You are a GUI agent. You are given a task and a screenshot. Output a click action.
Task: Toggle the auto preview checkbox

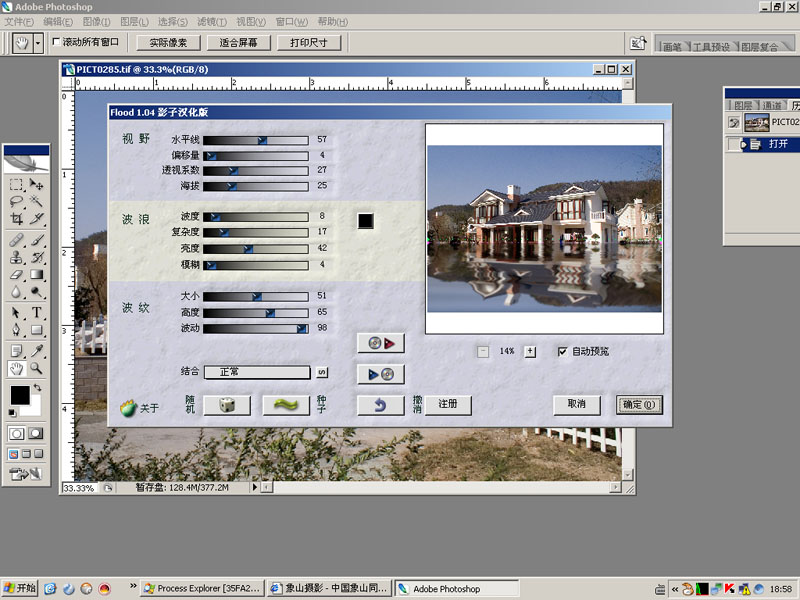pos(562,352)
